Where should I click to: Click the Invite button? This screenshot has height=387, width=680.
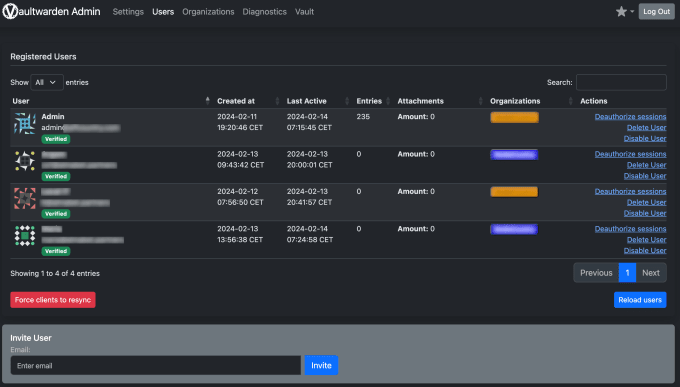point(321,365)
